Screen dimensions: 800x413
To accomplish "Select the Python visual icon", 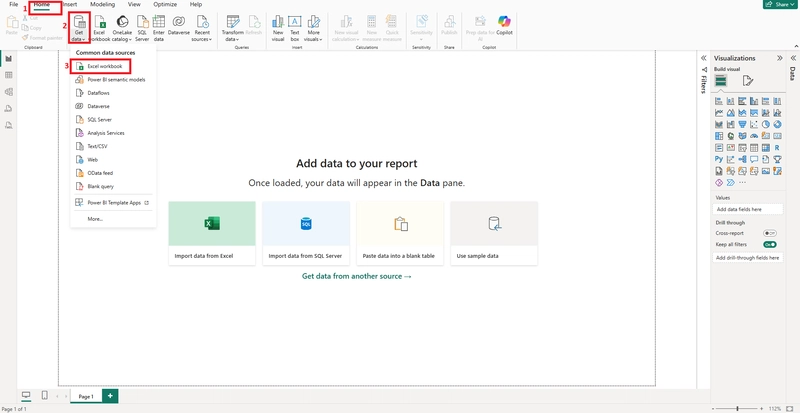I will click(x=719, y=159).
